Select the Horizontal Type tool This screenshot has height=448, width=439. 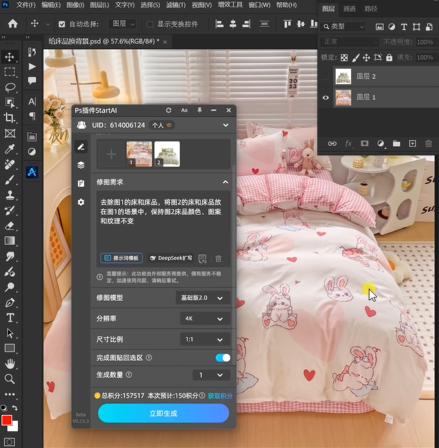10,318
